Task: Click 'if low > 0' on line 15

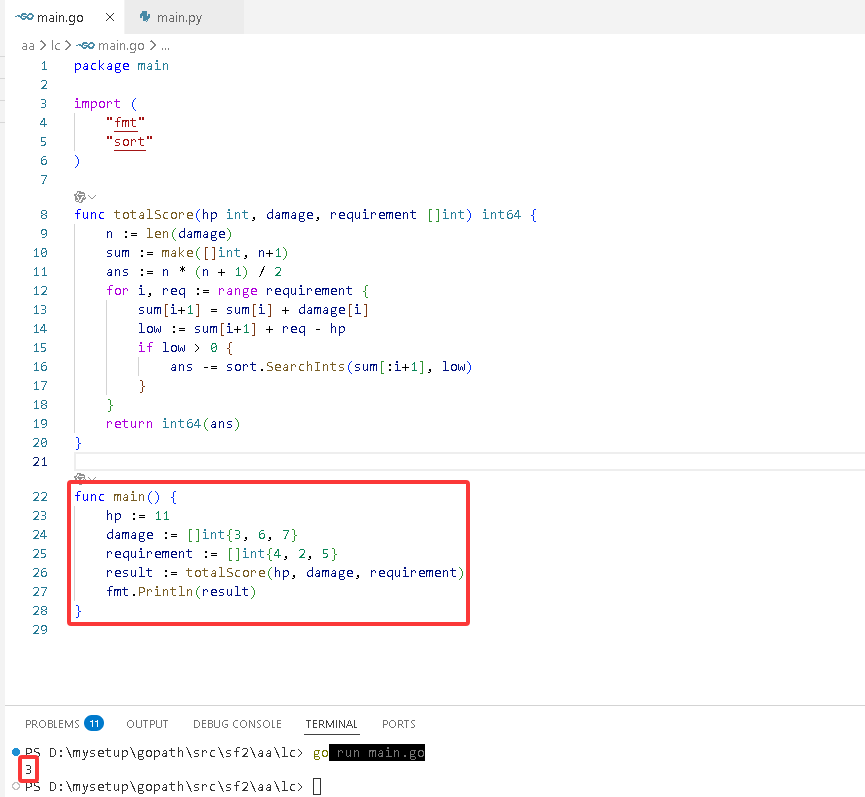Action: 178,347
